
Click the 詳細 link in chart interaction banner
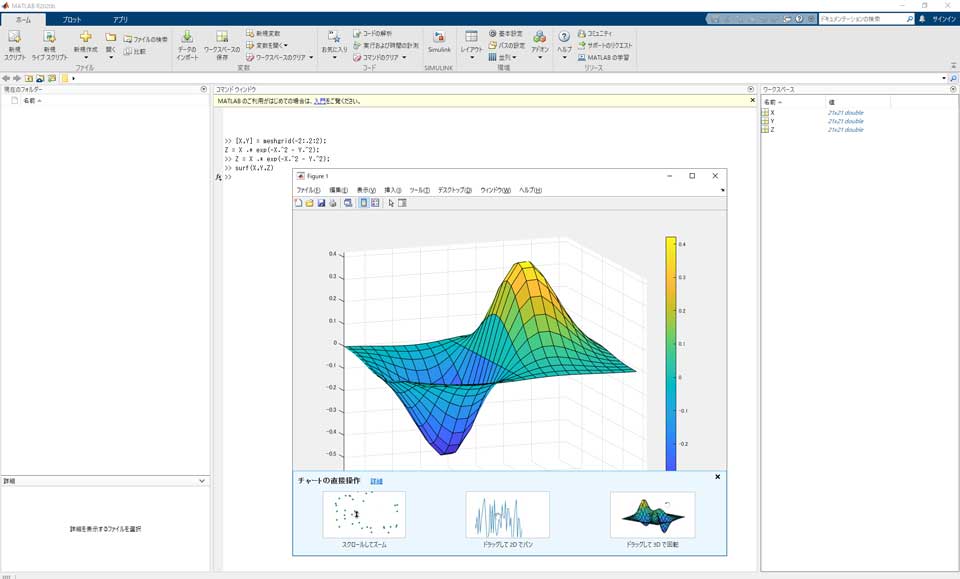(376, 481)
